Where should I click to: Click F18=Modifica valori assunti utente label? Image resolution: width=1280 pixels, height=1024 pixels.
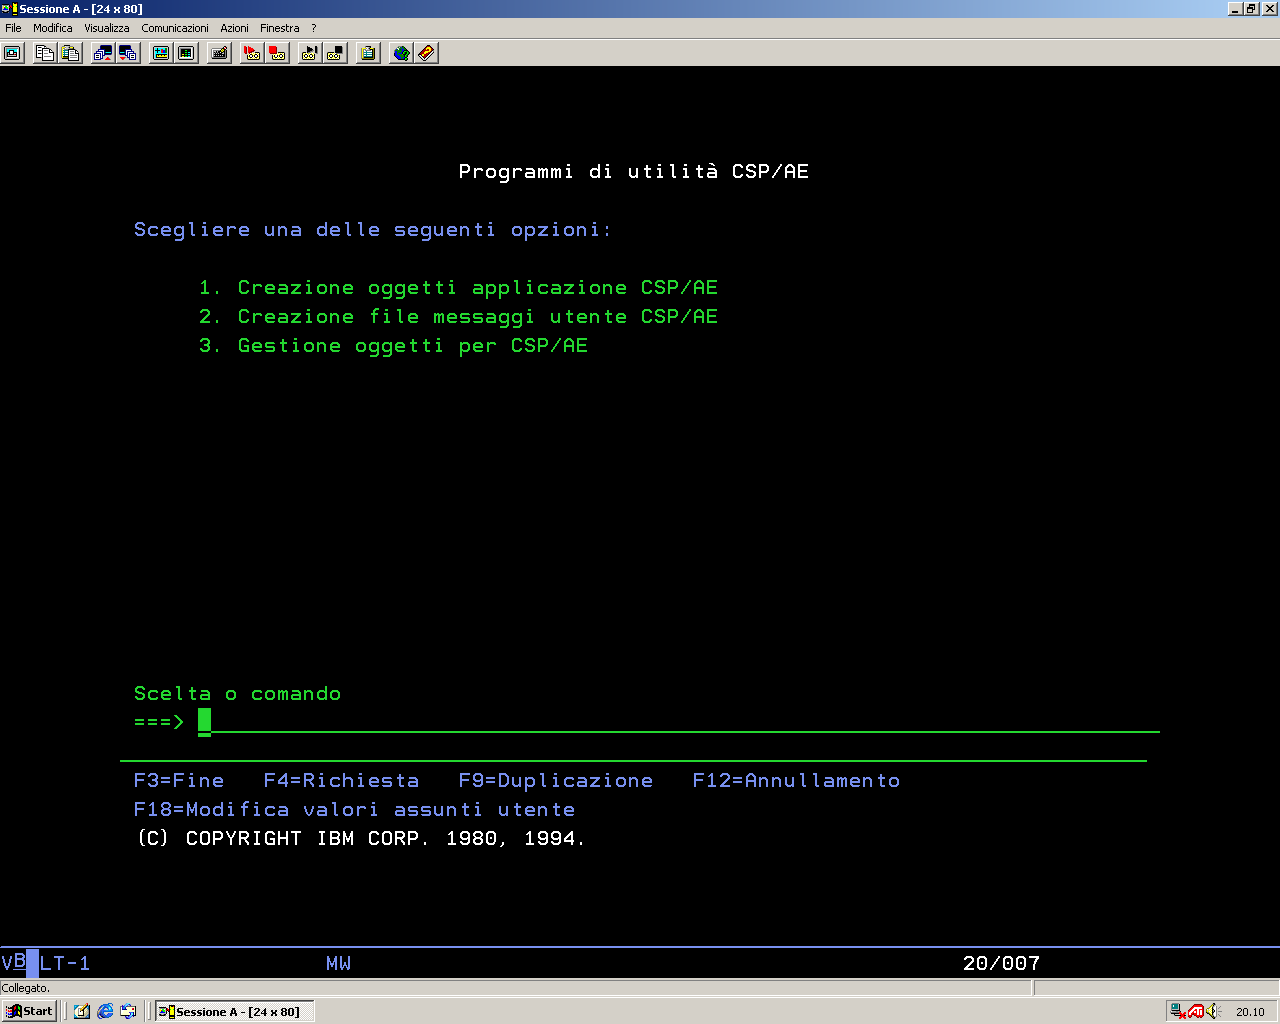coord(354,810)
